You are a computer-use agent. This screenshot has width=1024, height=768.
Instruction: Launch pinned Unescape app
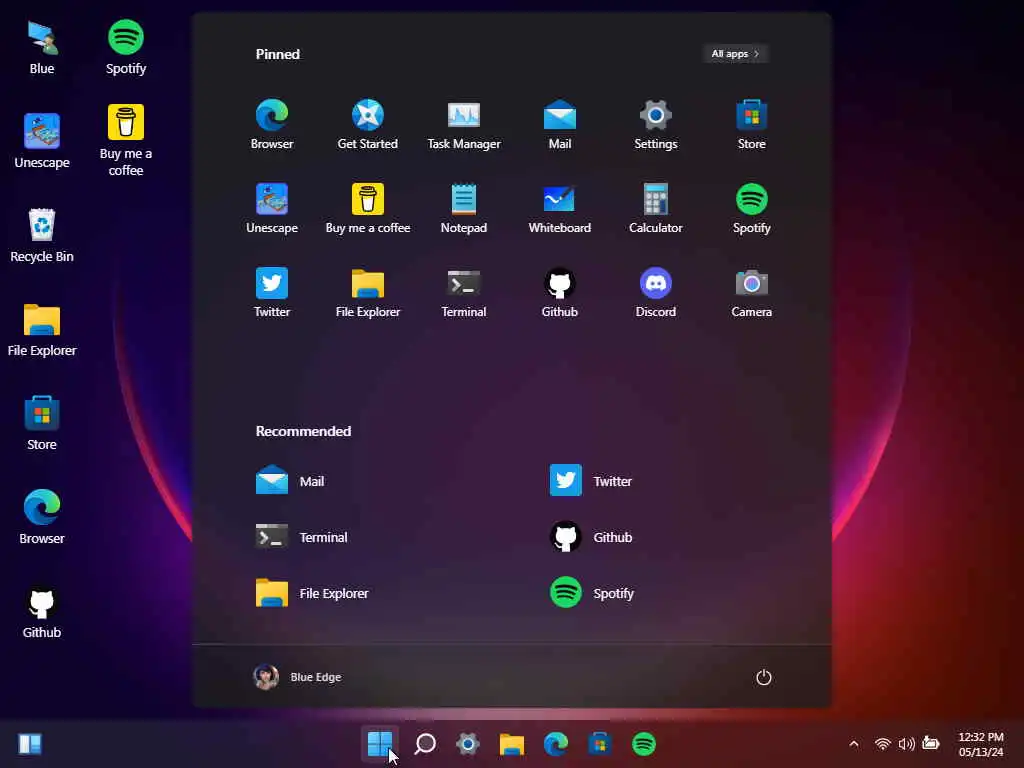click(x=272, y=209)
